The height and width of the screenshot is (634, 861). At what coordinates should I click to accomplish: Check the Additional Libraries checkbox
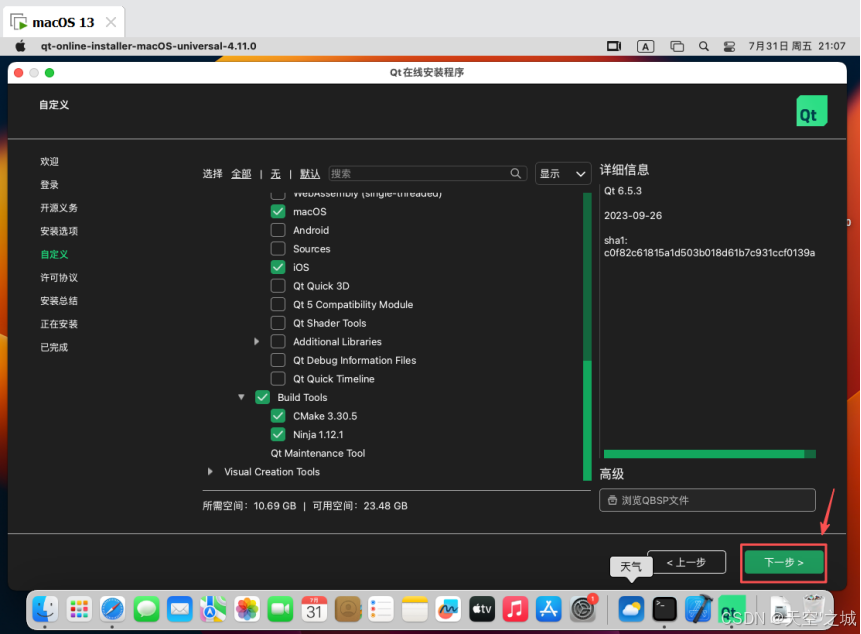(x=278, y=341)
